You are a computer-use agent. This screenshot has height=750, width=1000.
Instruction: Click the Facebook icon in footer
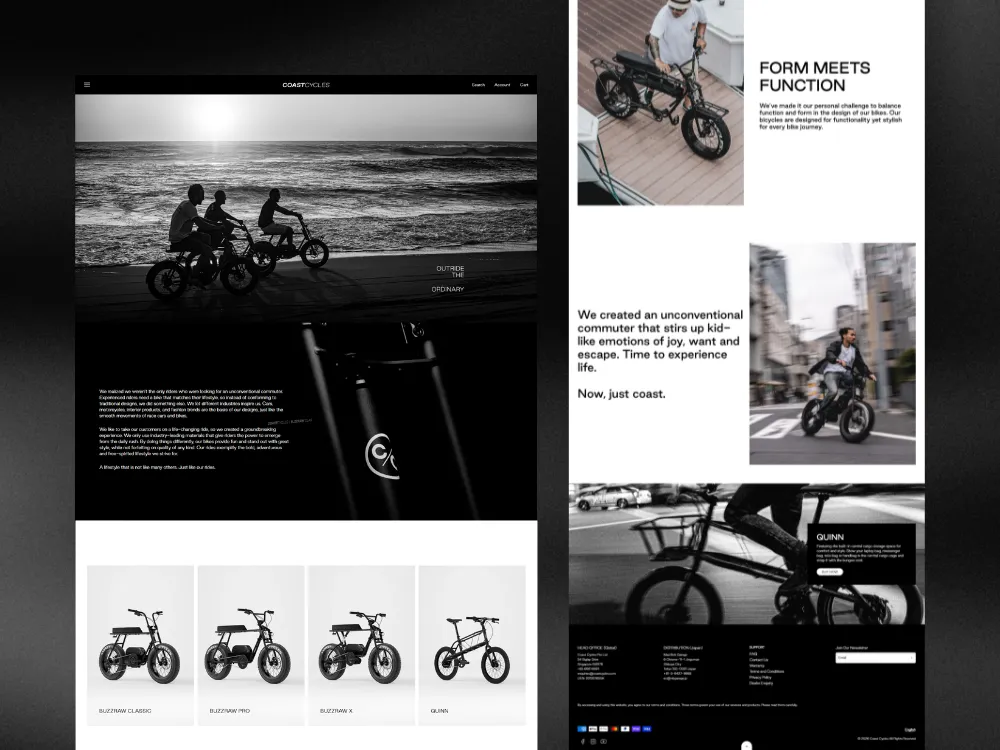click(583, 742)
